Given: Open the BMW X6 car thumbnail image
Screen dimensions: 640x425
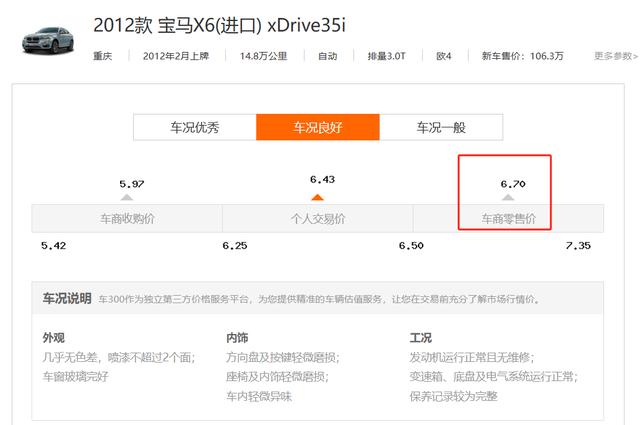Looking at the screenshot, I should tap(48, 40).
